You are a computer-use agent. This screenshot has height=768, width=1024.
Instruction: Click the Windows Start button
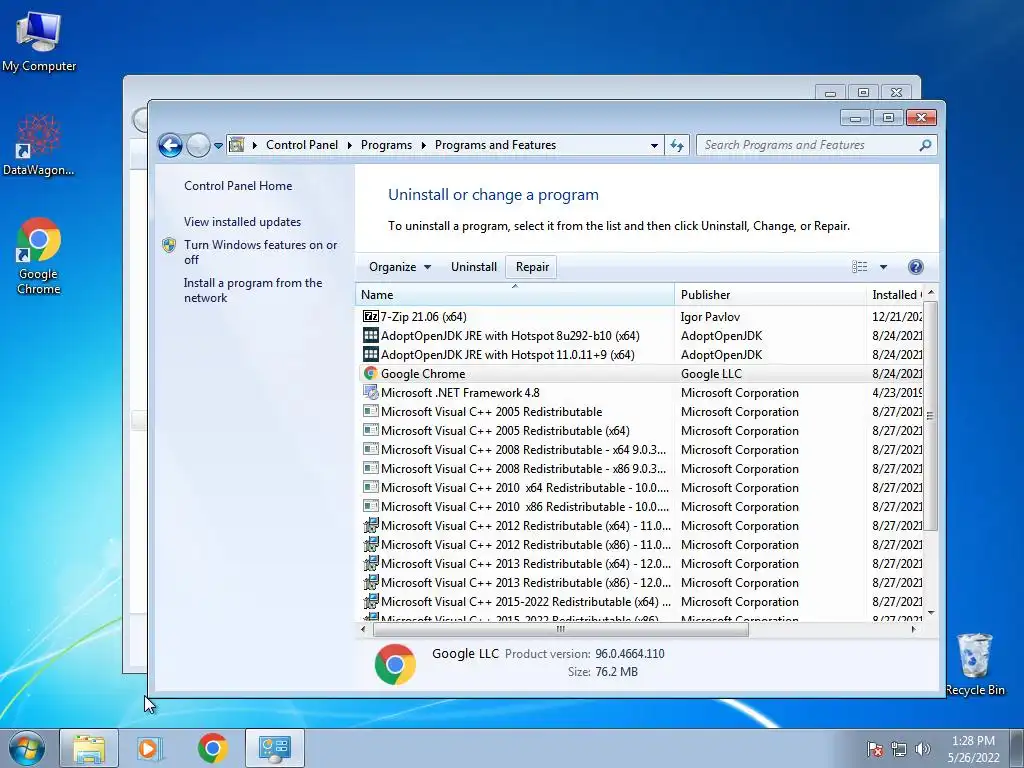click(27, 748)
